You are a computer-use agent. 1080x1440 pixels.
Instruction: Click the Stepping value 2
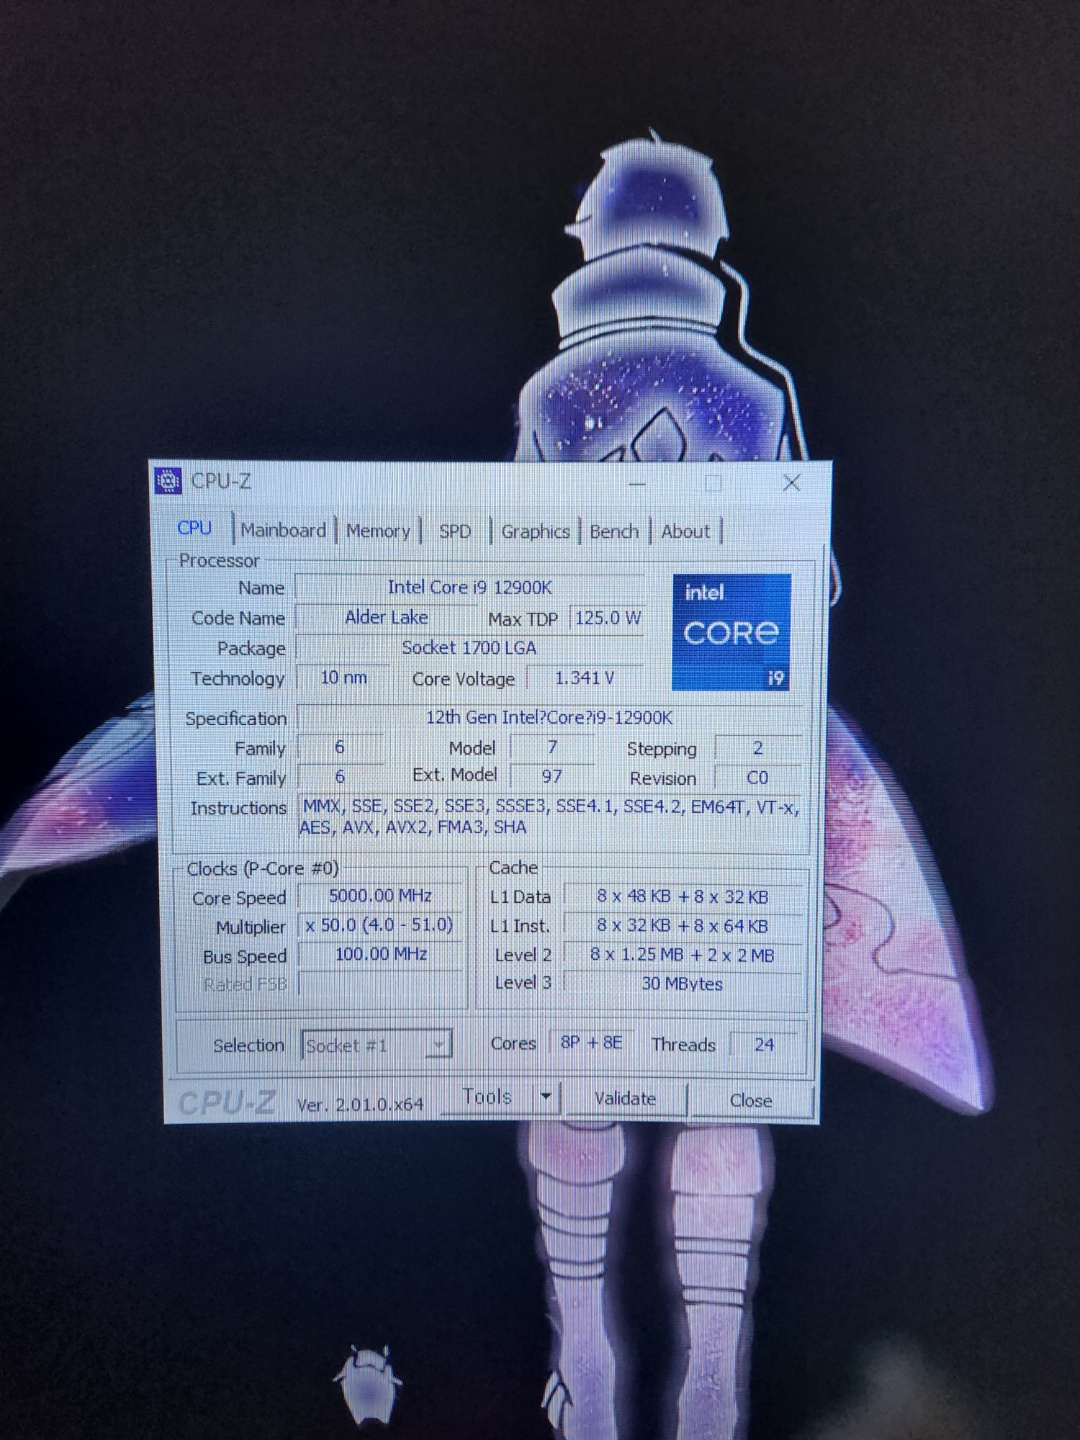[757, 747]
